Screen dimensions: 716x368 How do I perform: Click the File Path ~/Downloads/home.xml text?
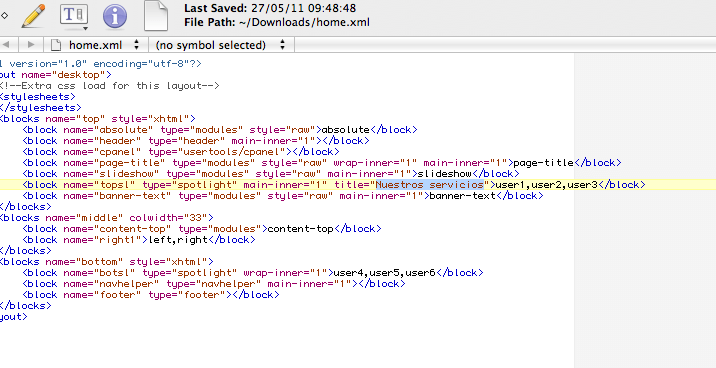277,22
